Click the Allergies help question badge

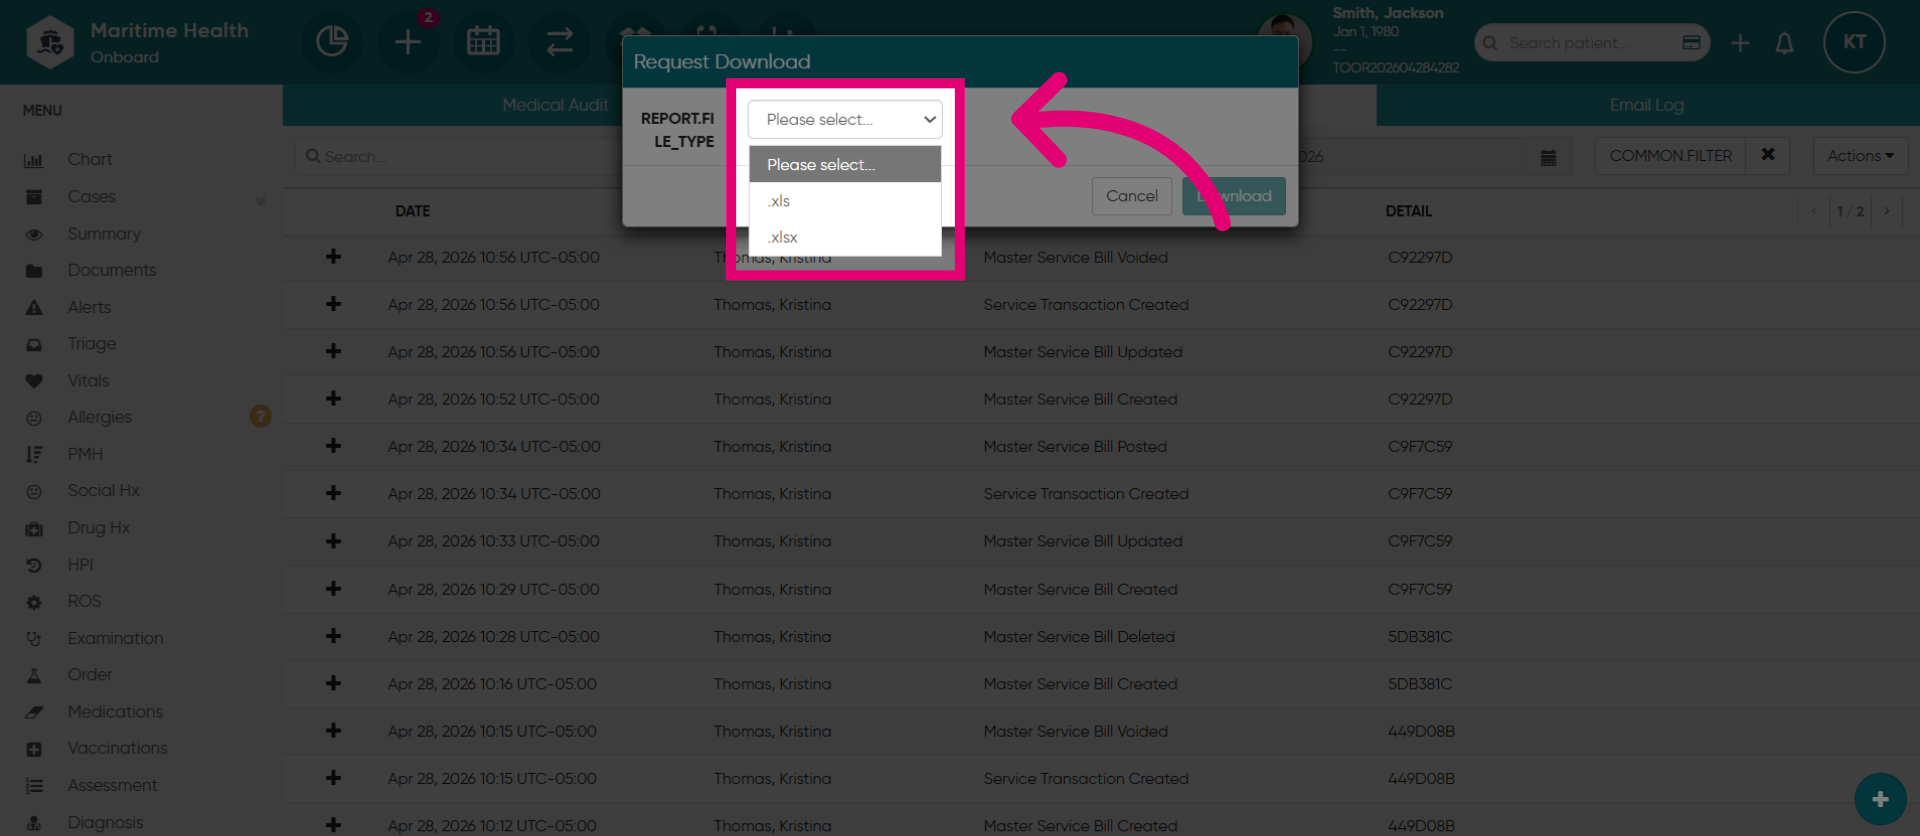[260, 416]
